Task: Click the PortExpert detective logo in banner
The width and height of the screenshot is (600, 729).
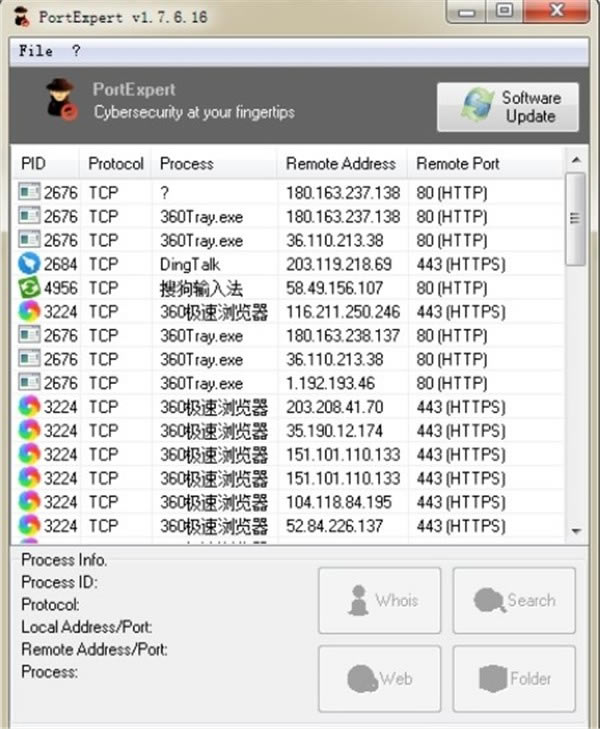Action: tap(61, 99)
